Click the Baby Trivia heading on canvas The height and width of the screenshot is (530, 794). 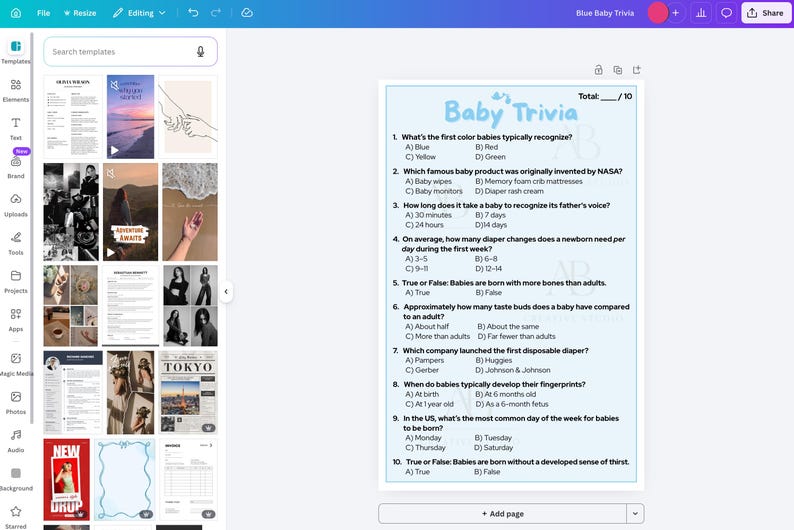[510, 111]
